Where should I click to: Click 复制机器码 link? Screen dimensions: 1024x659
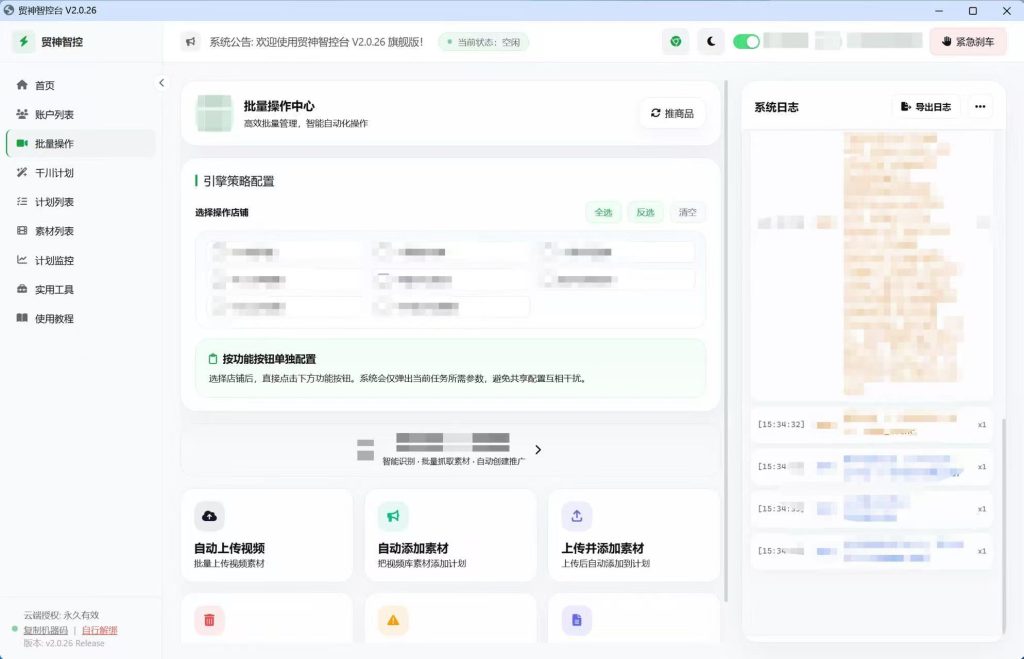46,630
